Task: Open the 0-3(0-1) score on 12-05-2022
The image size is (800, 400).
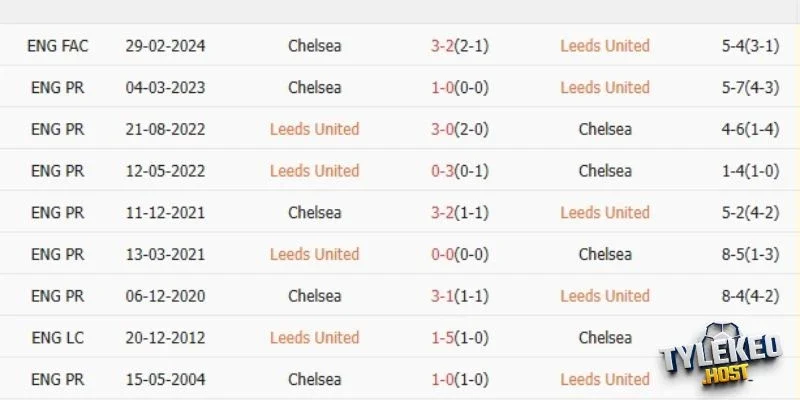Action: click(x=458, y=171)
